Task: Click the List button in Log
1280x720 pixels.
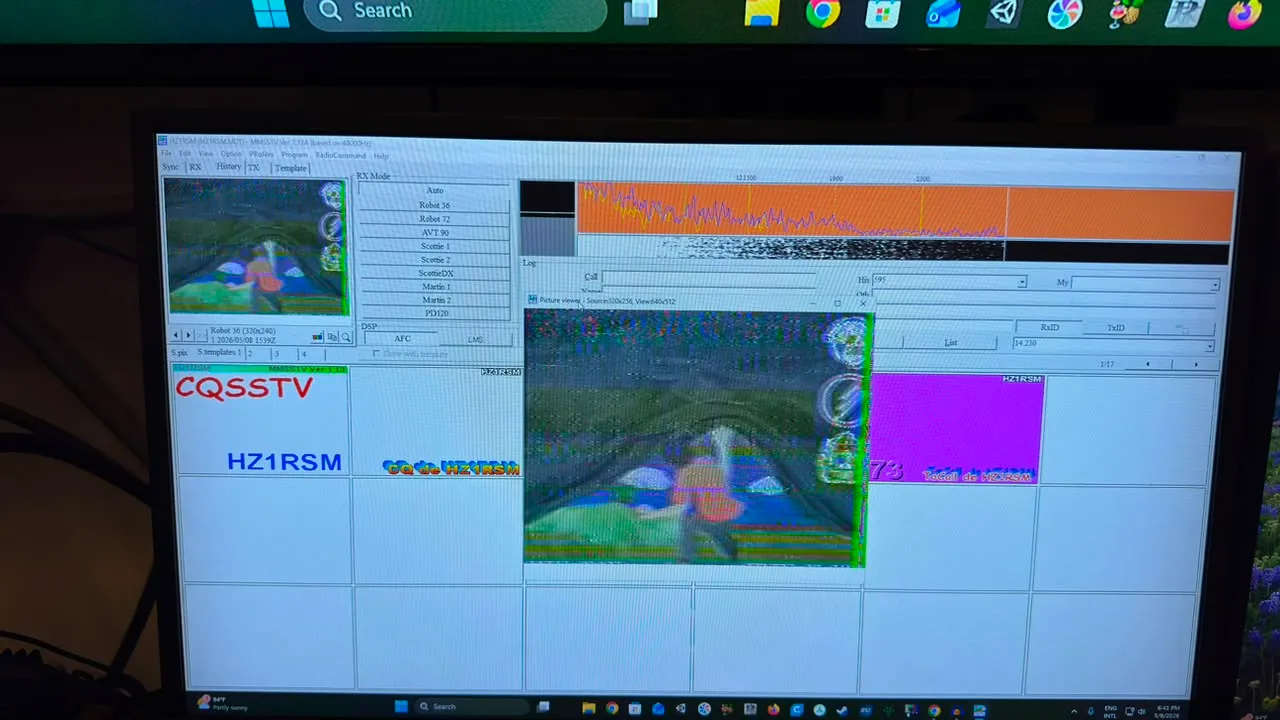Action: coord(950,342)
